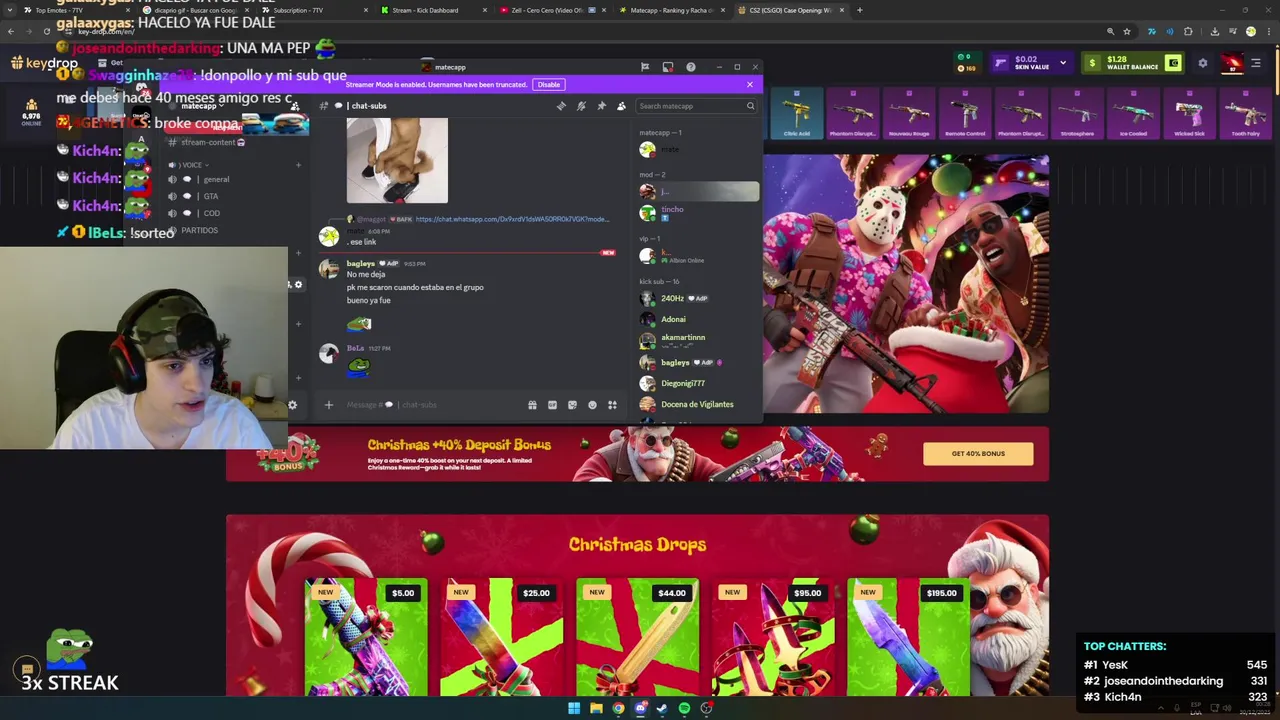This screenshot has width=1280, height=720.
Task: Click the browser zoom magnifier icon
Action: click(x=1110, y=31)
